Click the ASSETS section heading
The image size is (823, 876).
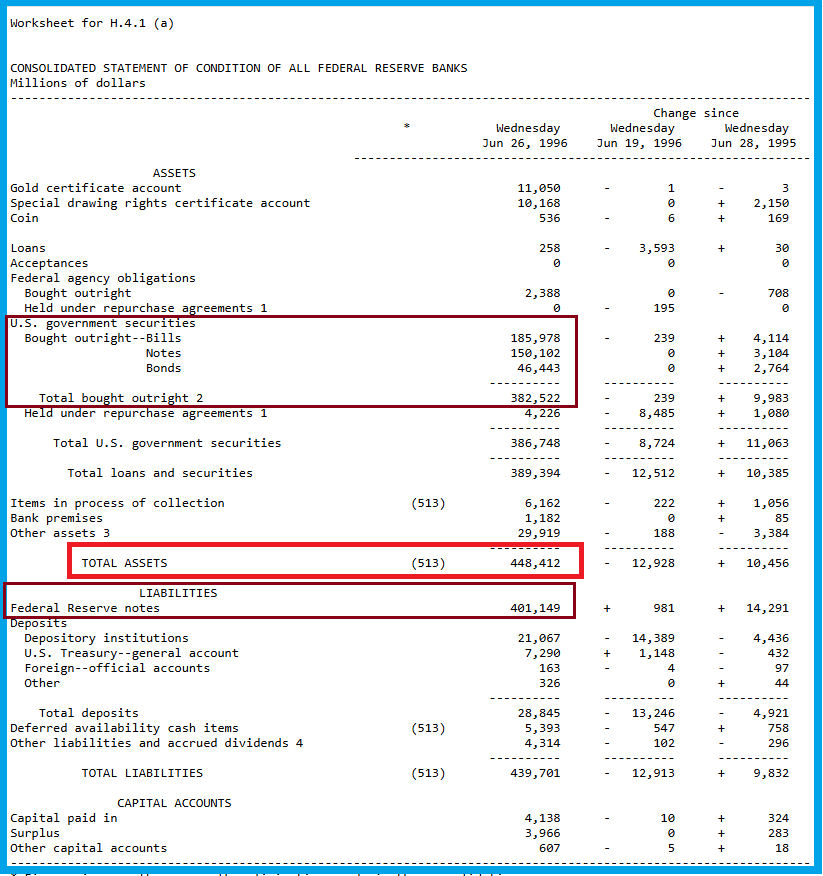(174, 173)
